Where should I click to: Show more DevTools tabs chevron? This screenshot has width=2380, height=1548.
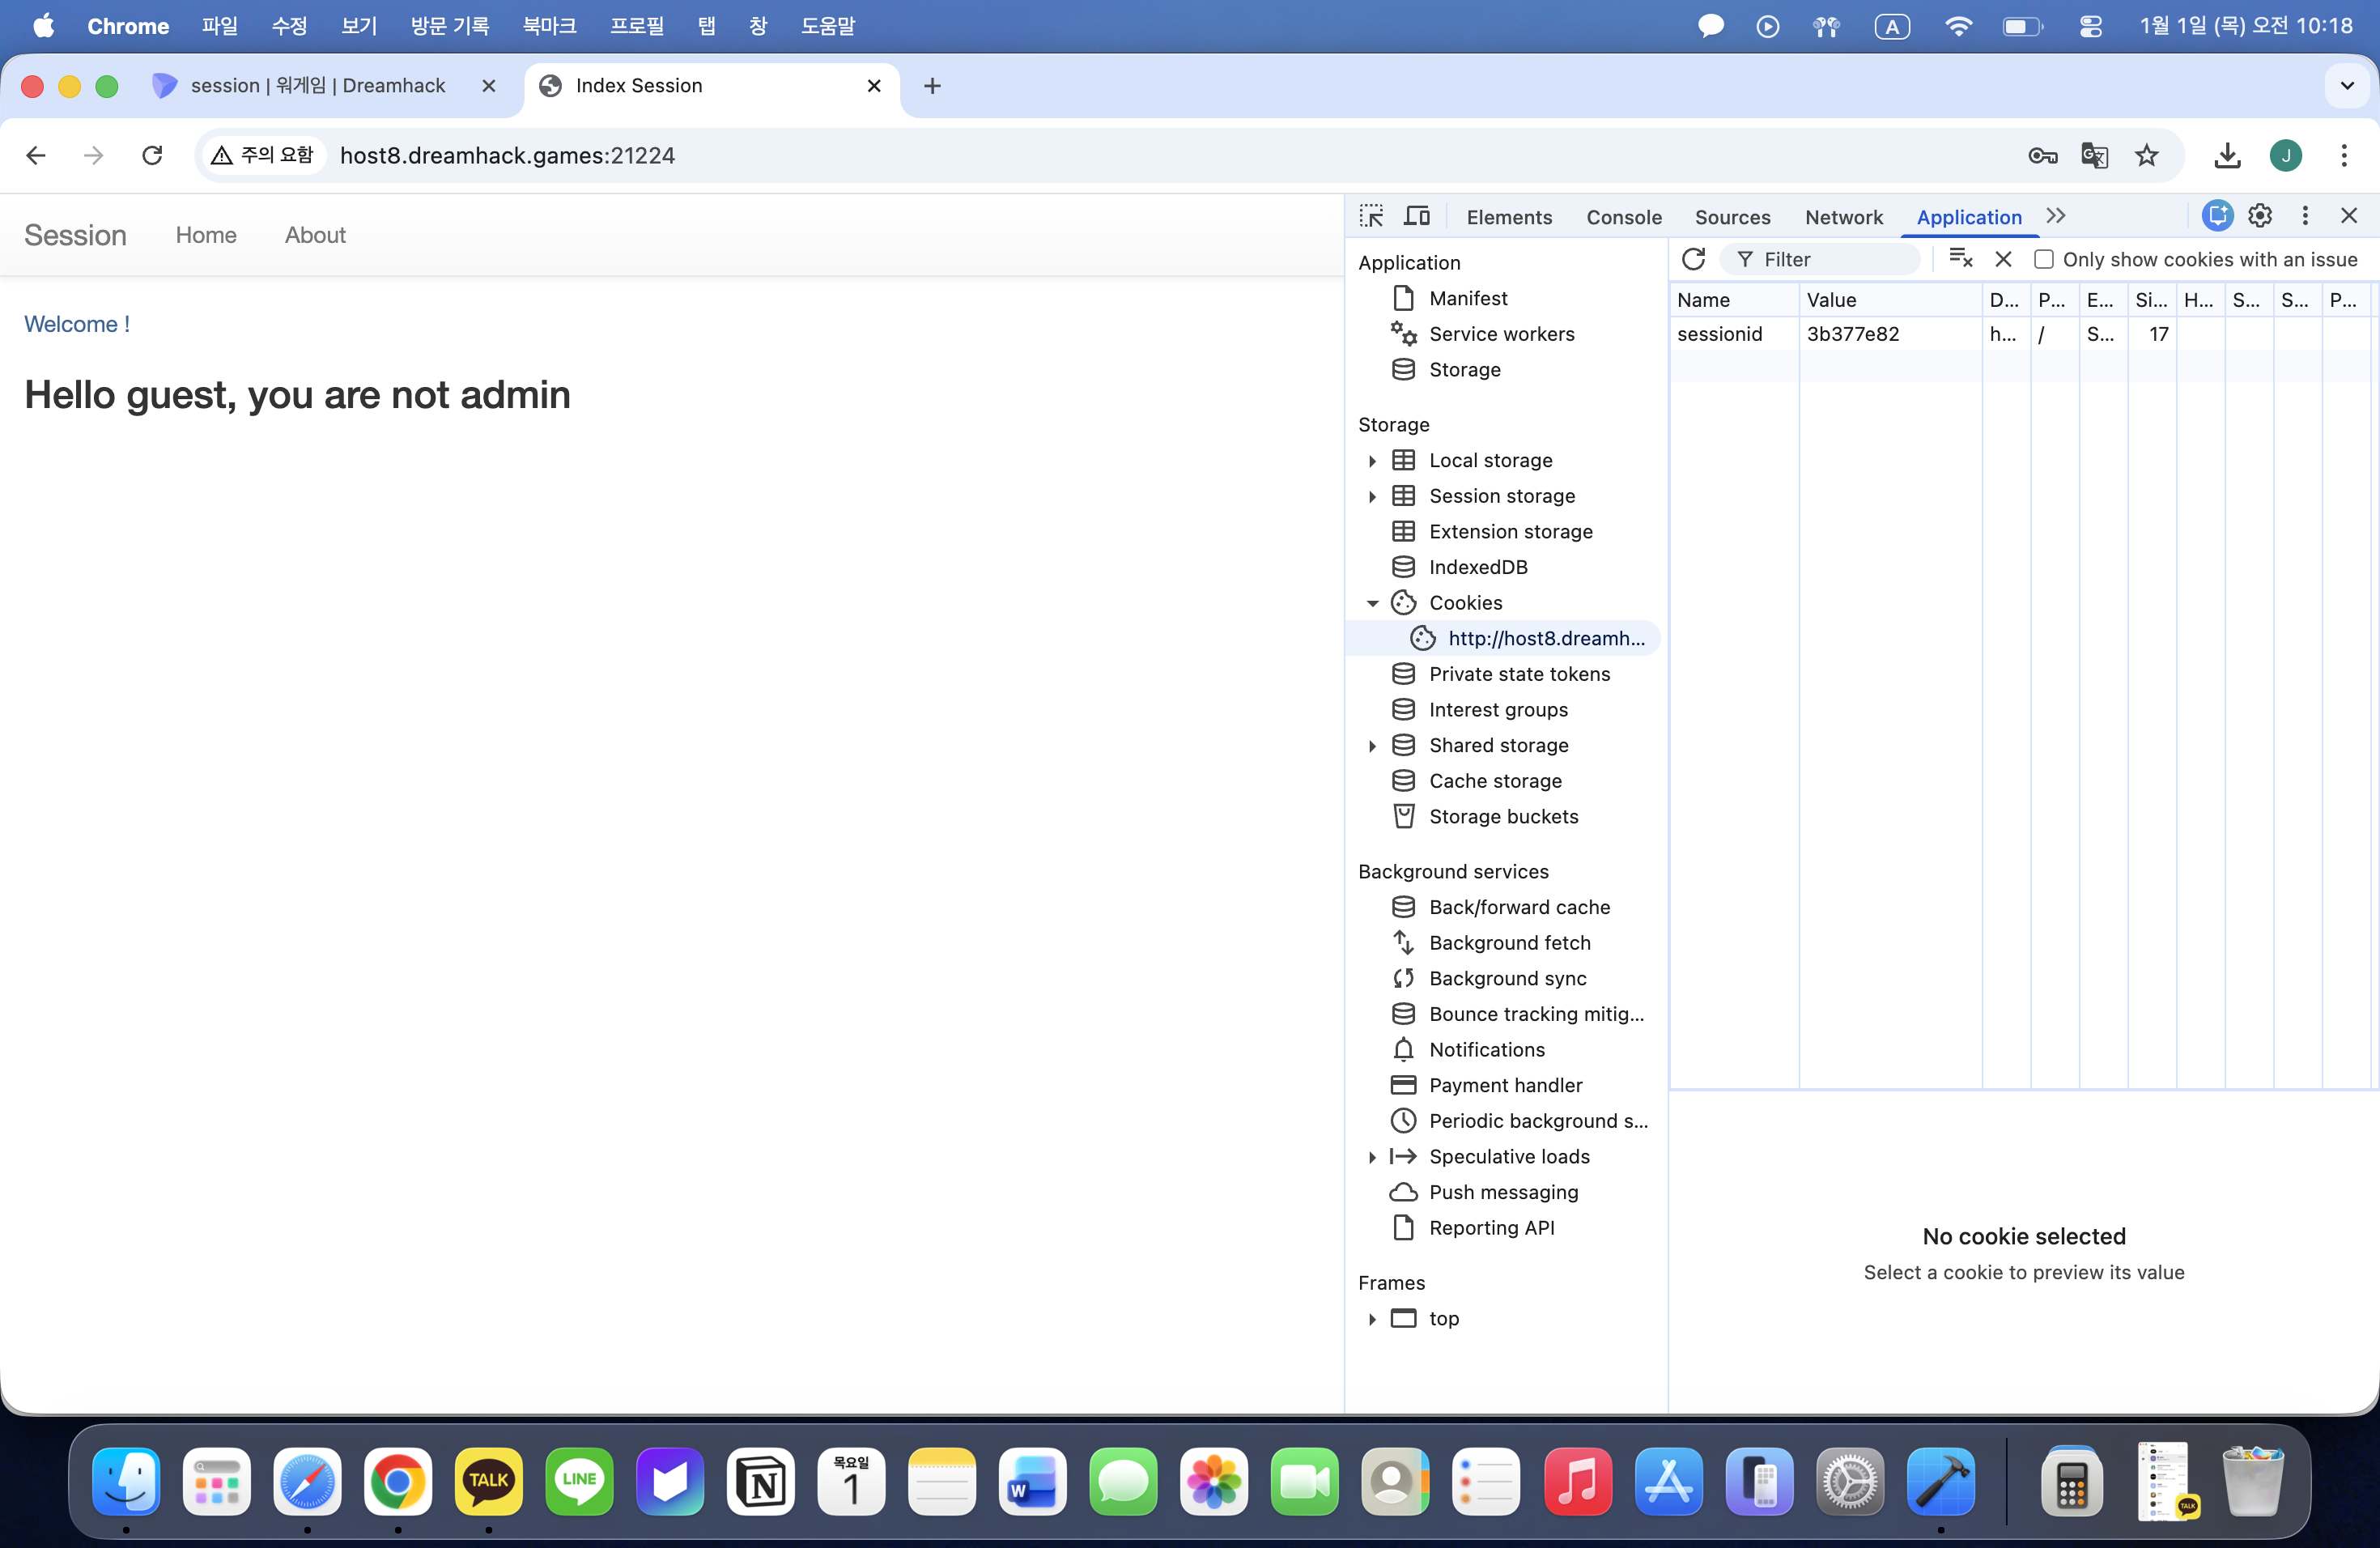click(x=2056, y=216)
